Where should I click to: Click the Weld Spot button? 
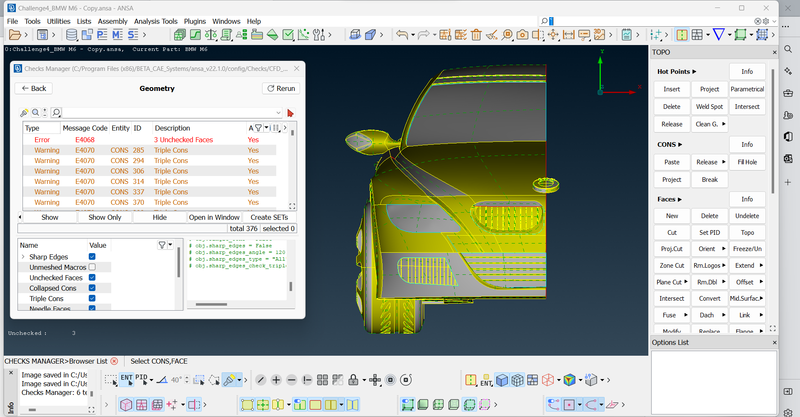(x=709, y=106)
